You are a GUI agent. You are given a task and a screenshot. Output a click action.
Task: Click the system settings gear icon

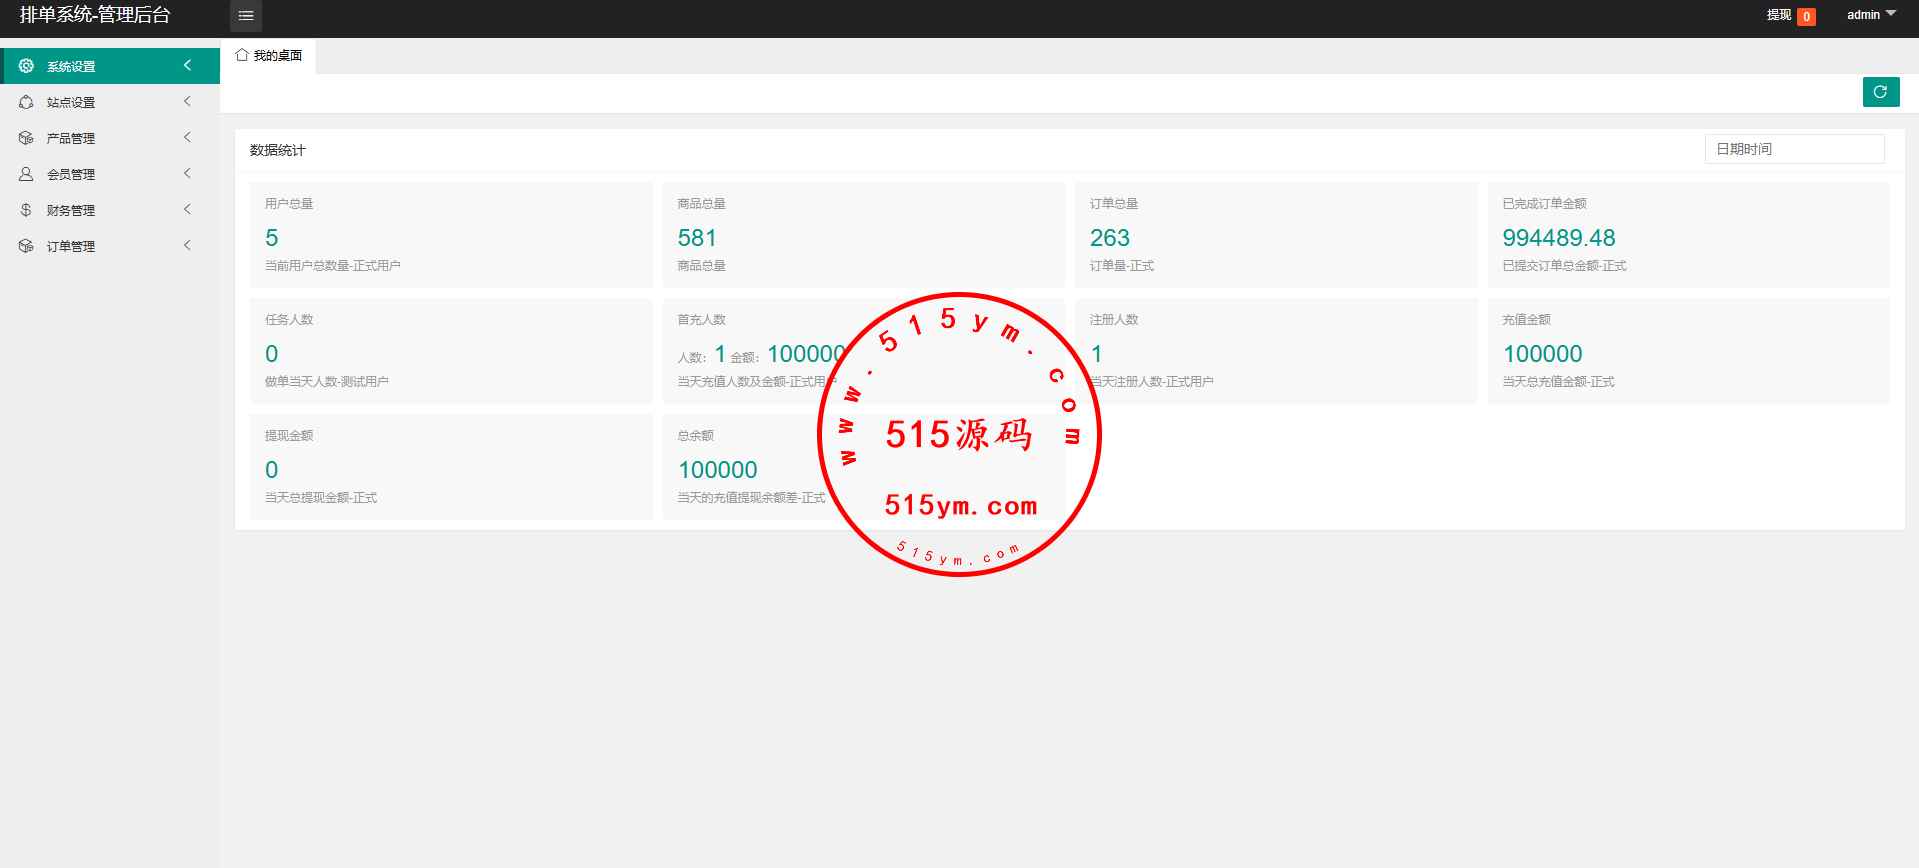[x=26, y=66]
